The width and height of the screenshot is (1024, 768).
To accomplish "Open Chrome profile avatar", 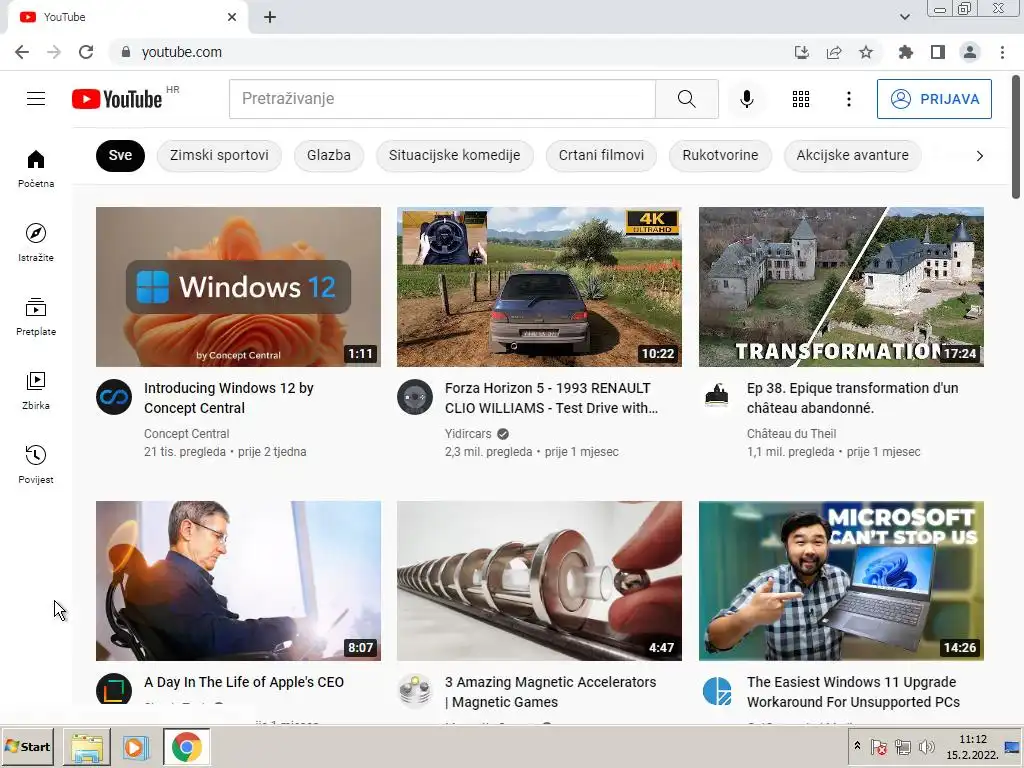I will tap(970, 52).
